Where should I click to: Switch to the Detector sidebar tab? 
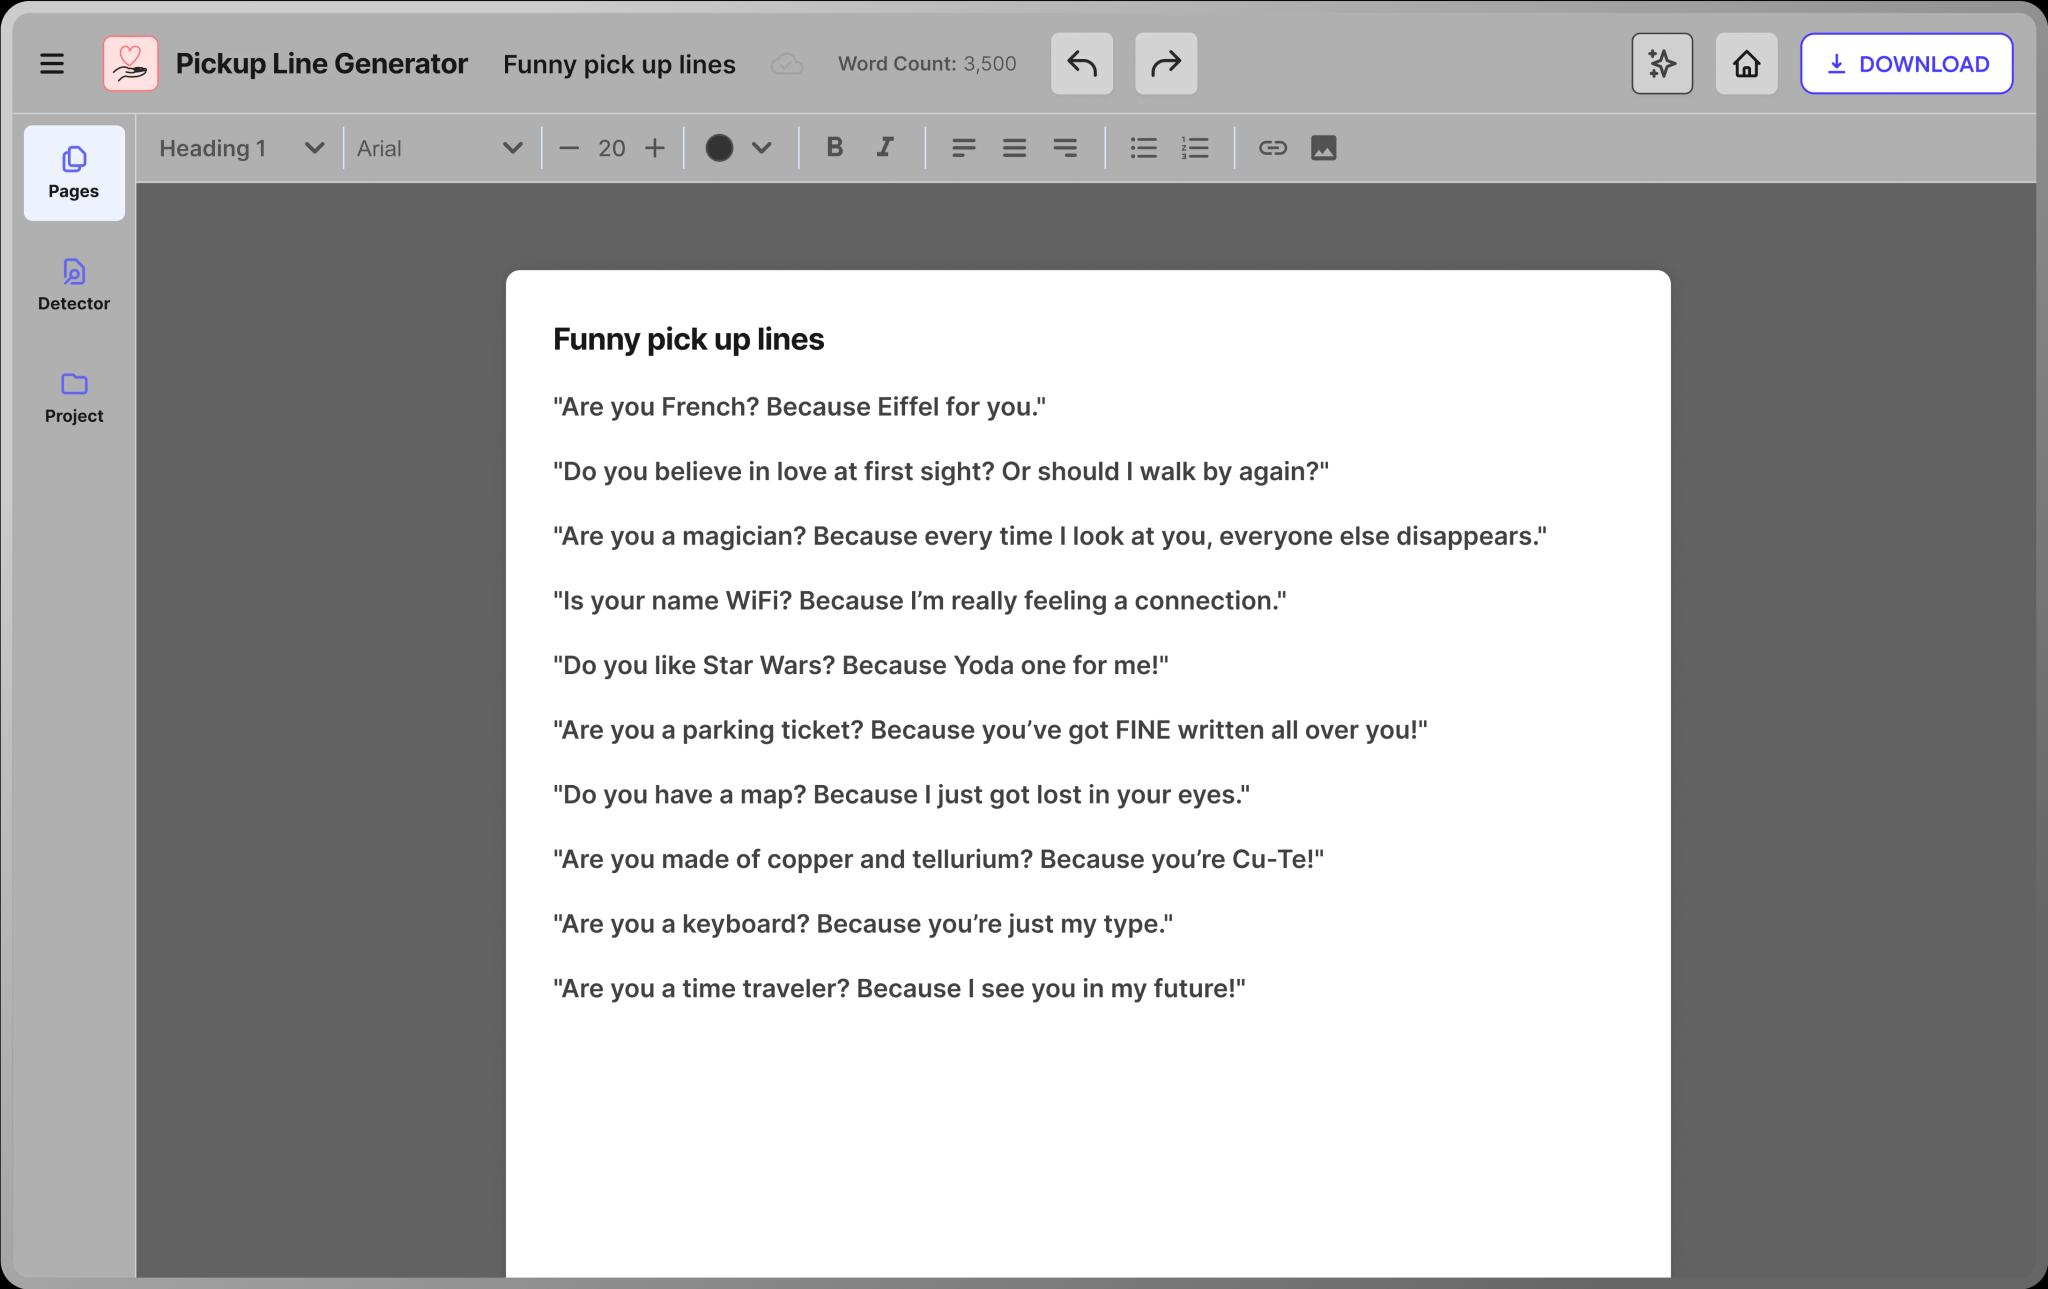[74, 285]
